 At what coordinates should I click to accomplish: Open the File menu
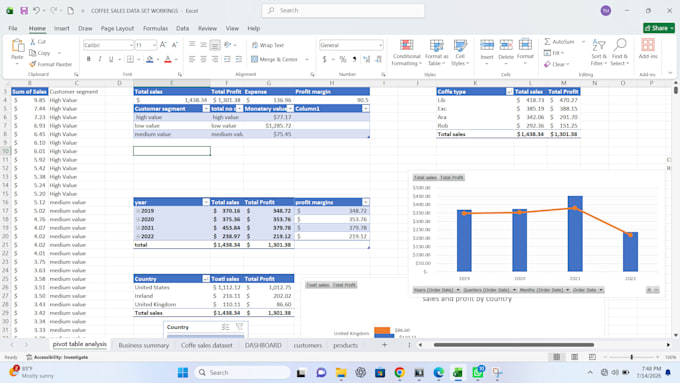coord(13,28)
